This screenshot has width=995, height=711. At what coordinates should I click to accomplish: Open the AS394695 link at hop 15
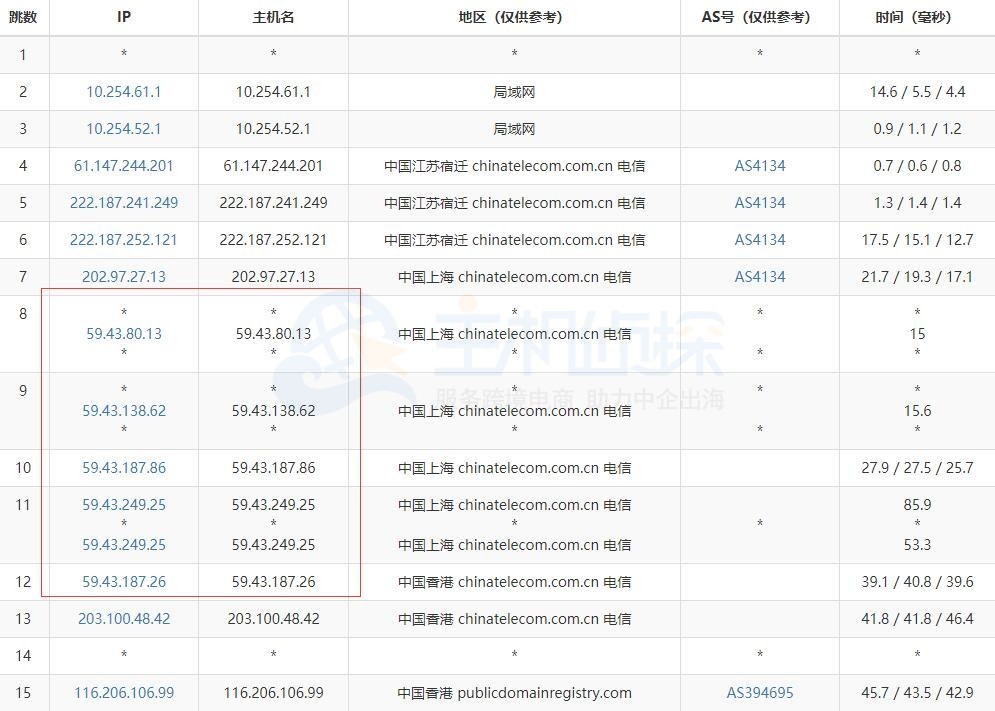point(759,692)
